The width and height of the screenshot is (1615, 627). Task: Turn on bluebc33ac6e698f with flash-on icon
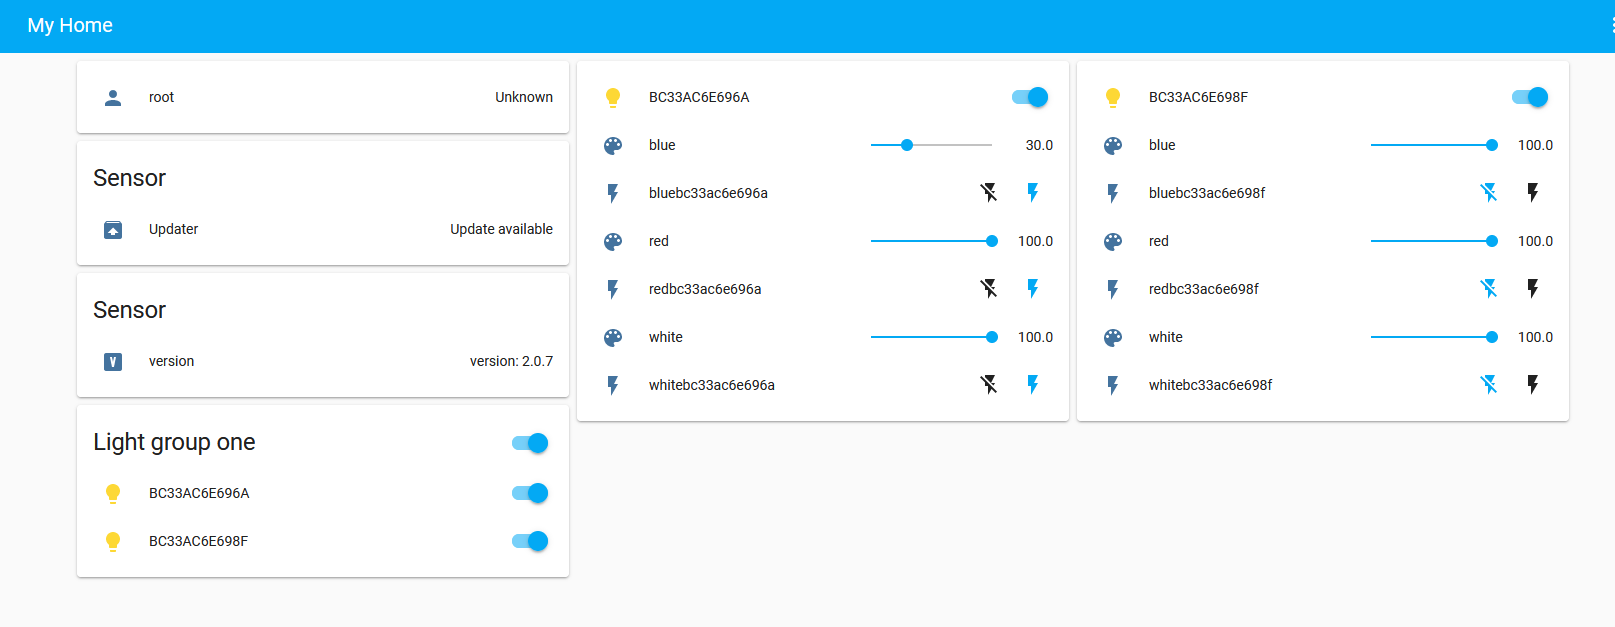[1533, 192]
